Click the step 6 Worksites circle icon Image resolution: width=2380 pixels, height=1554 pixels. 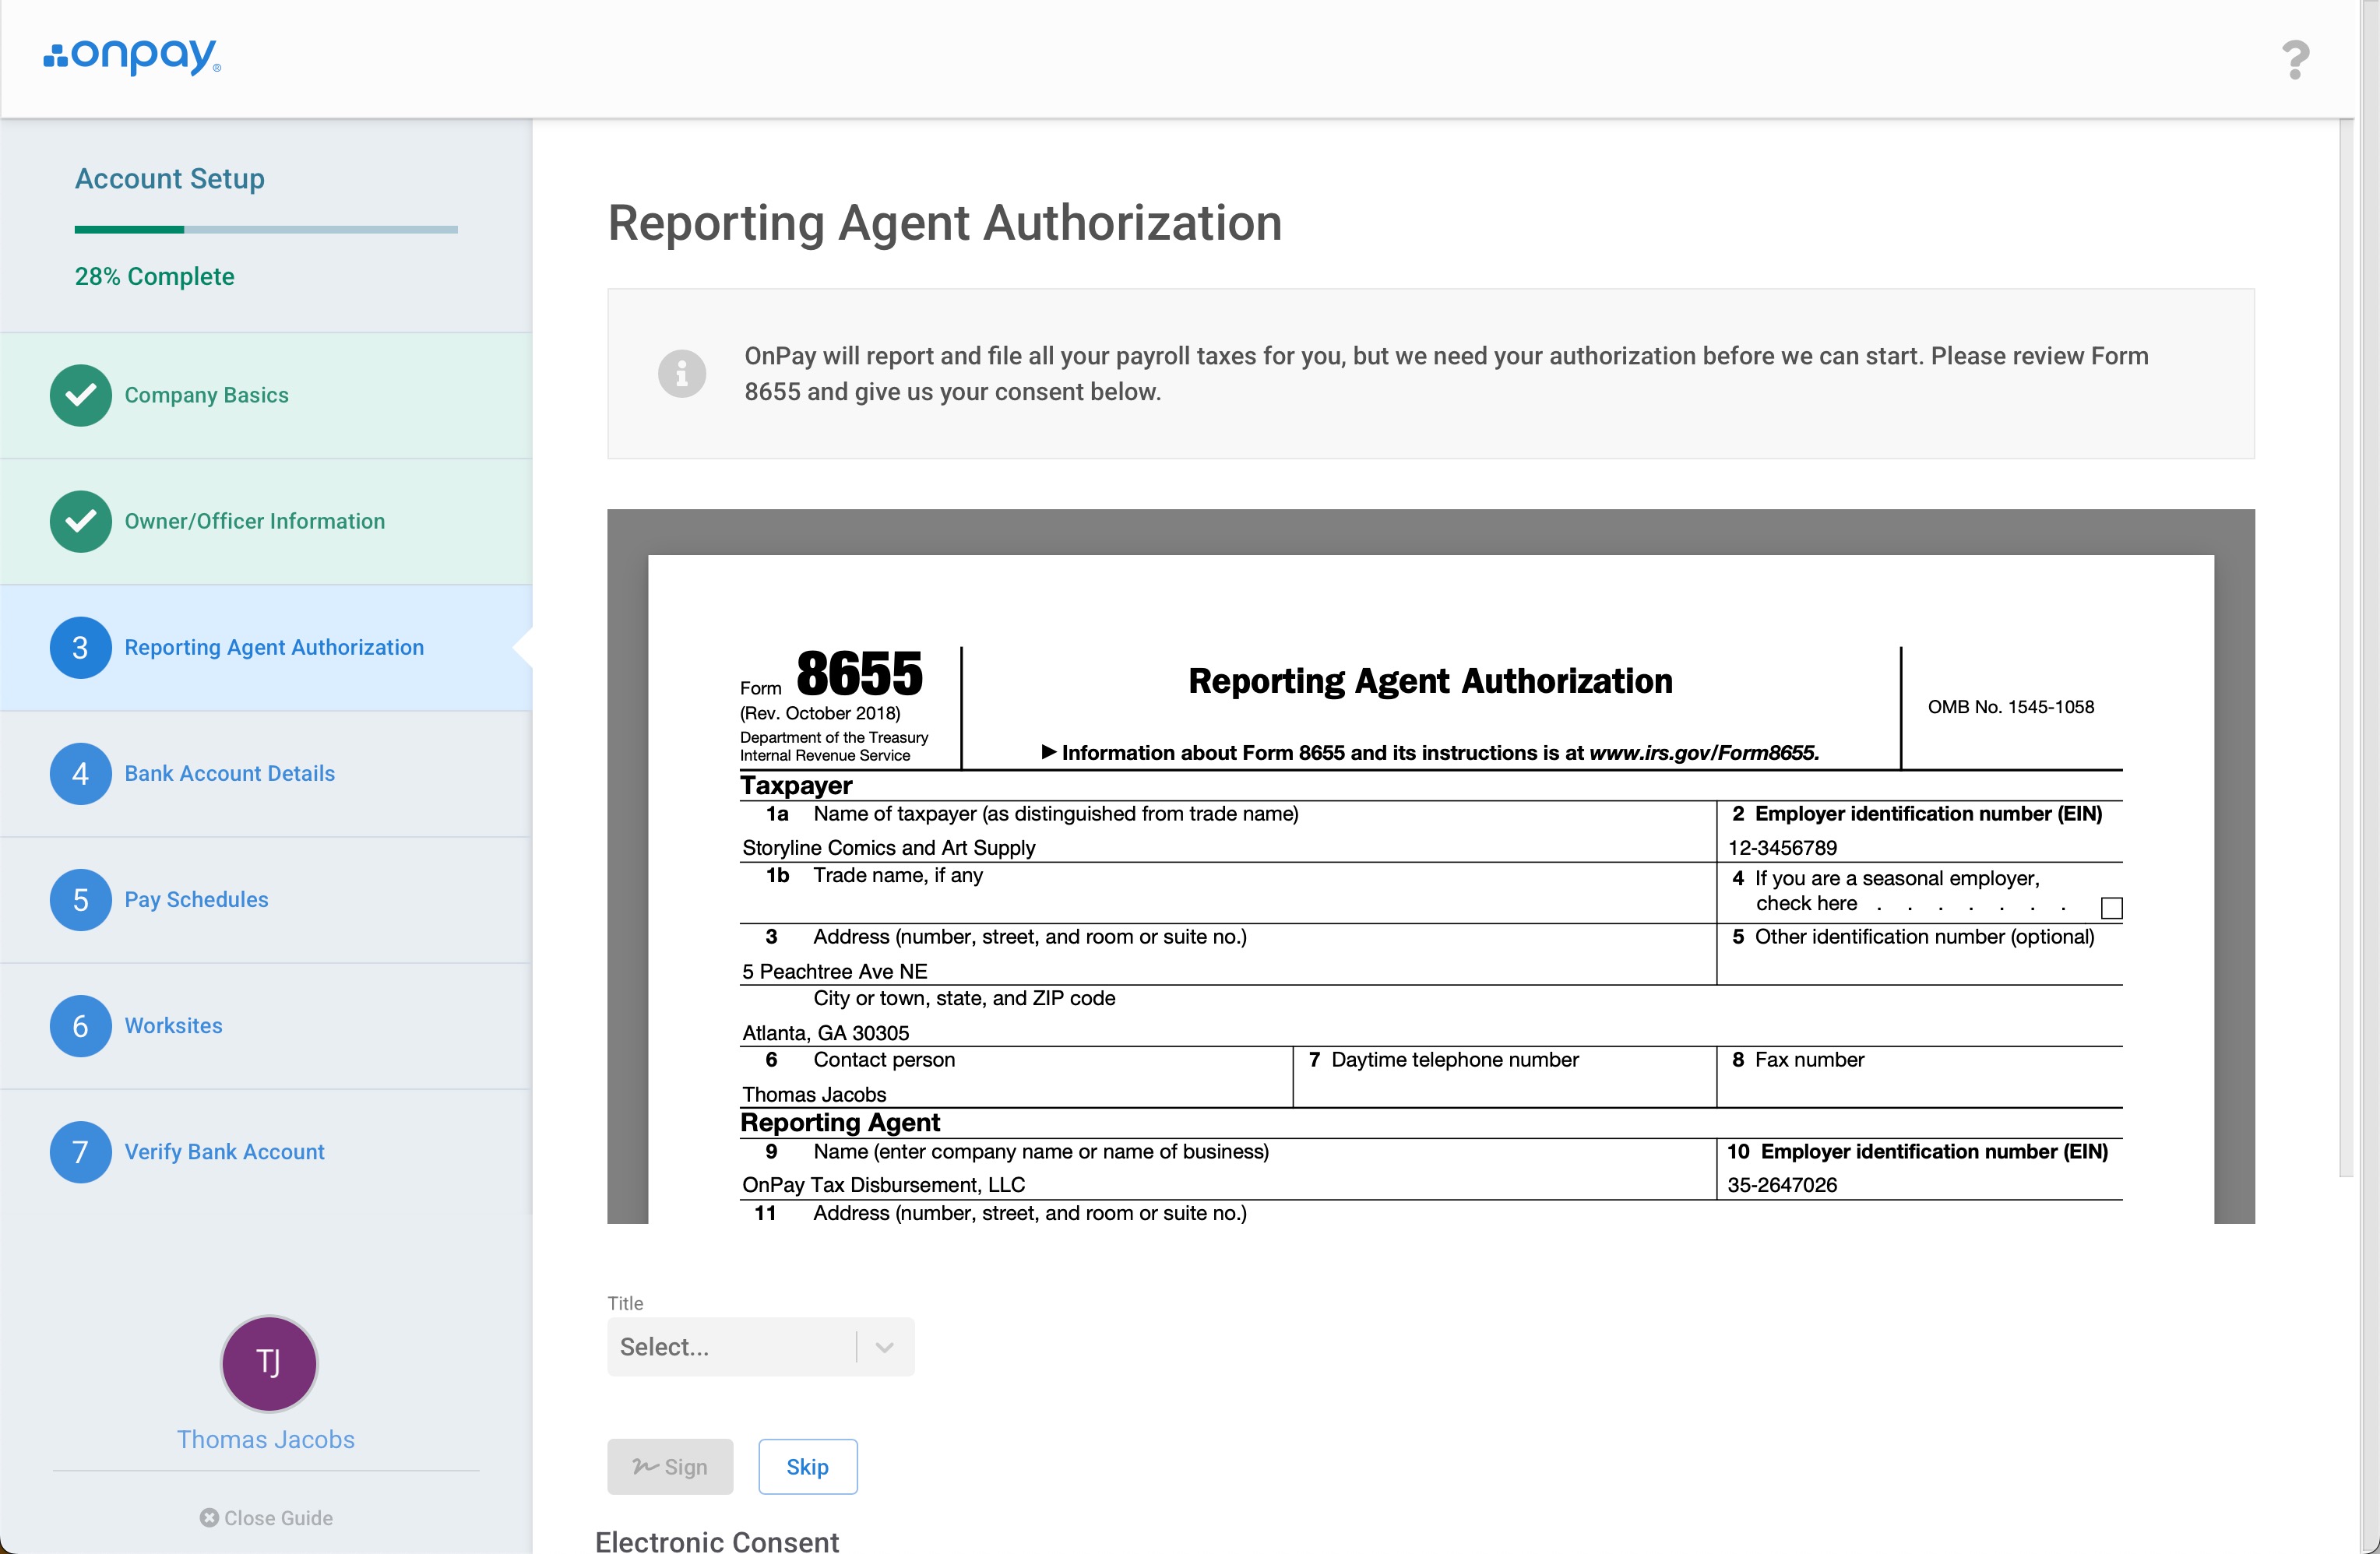(80, 1025)
